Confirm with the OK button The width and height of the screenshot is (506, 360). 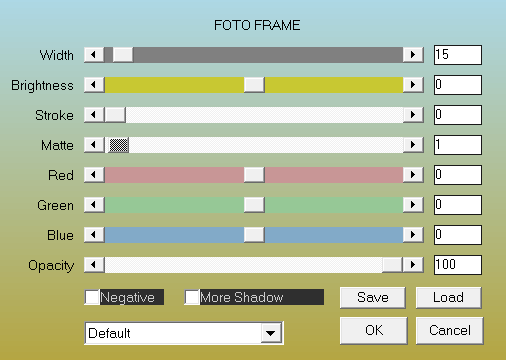374,330
